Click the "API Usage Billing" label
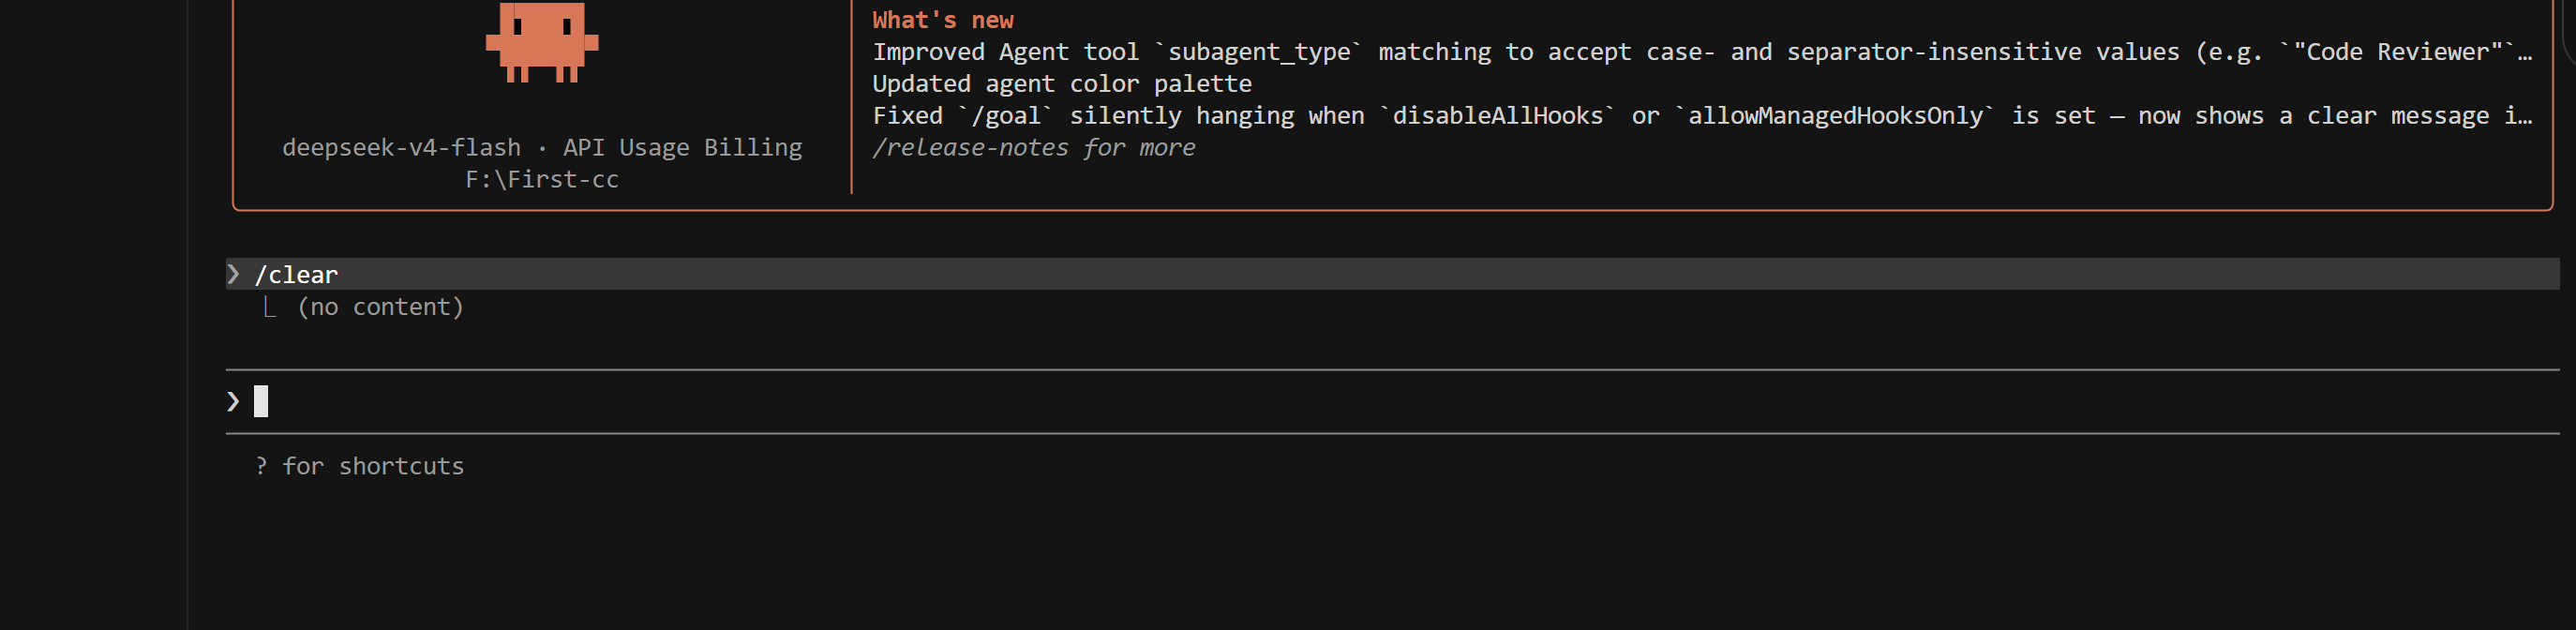2576x630 pixels. 682,148
